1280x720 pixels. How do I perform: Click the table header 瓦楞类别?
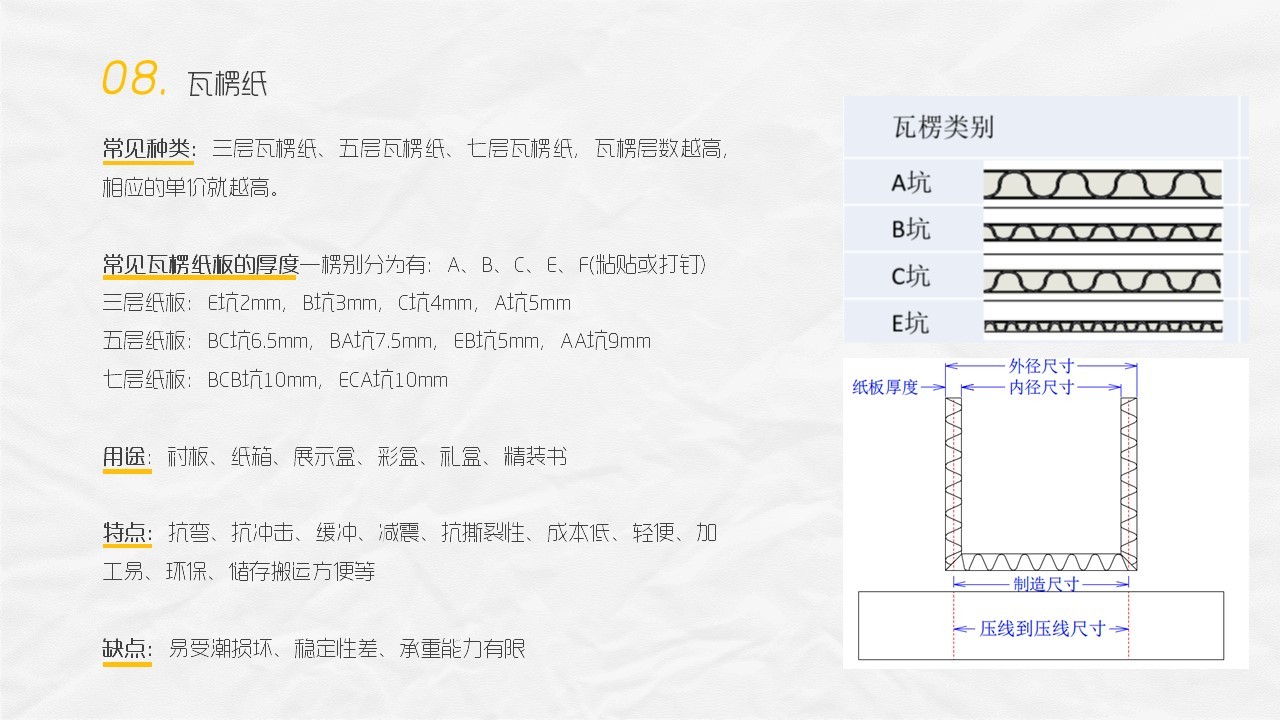click(943, 127)
